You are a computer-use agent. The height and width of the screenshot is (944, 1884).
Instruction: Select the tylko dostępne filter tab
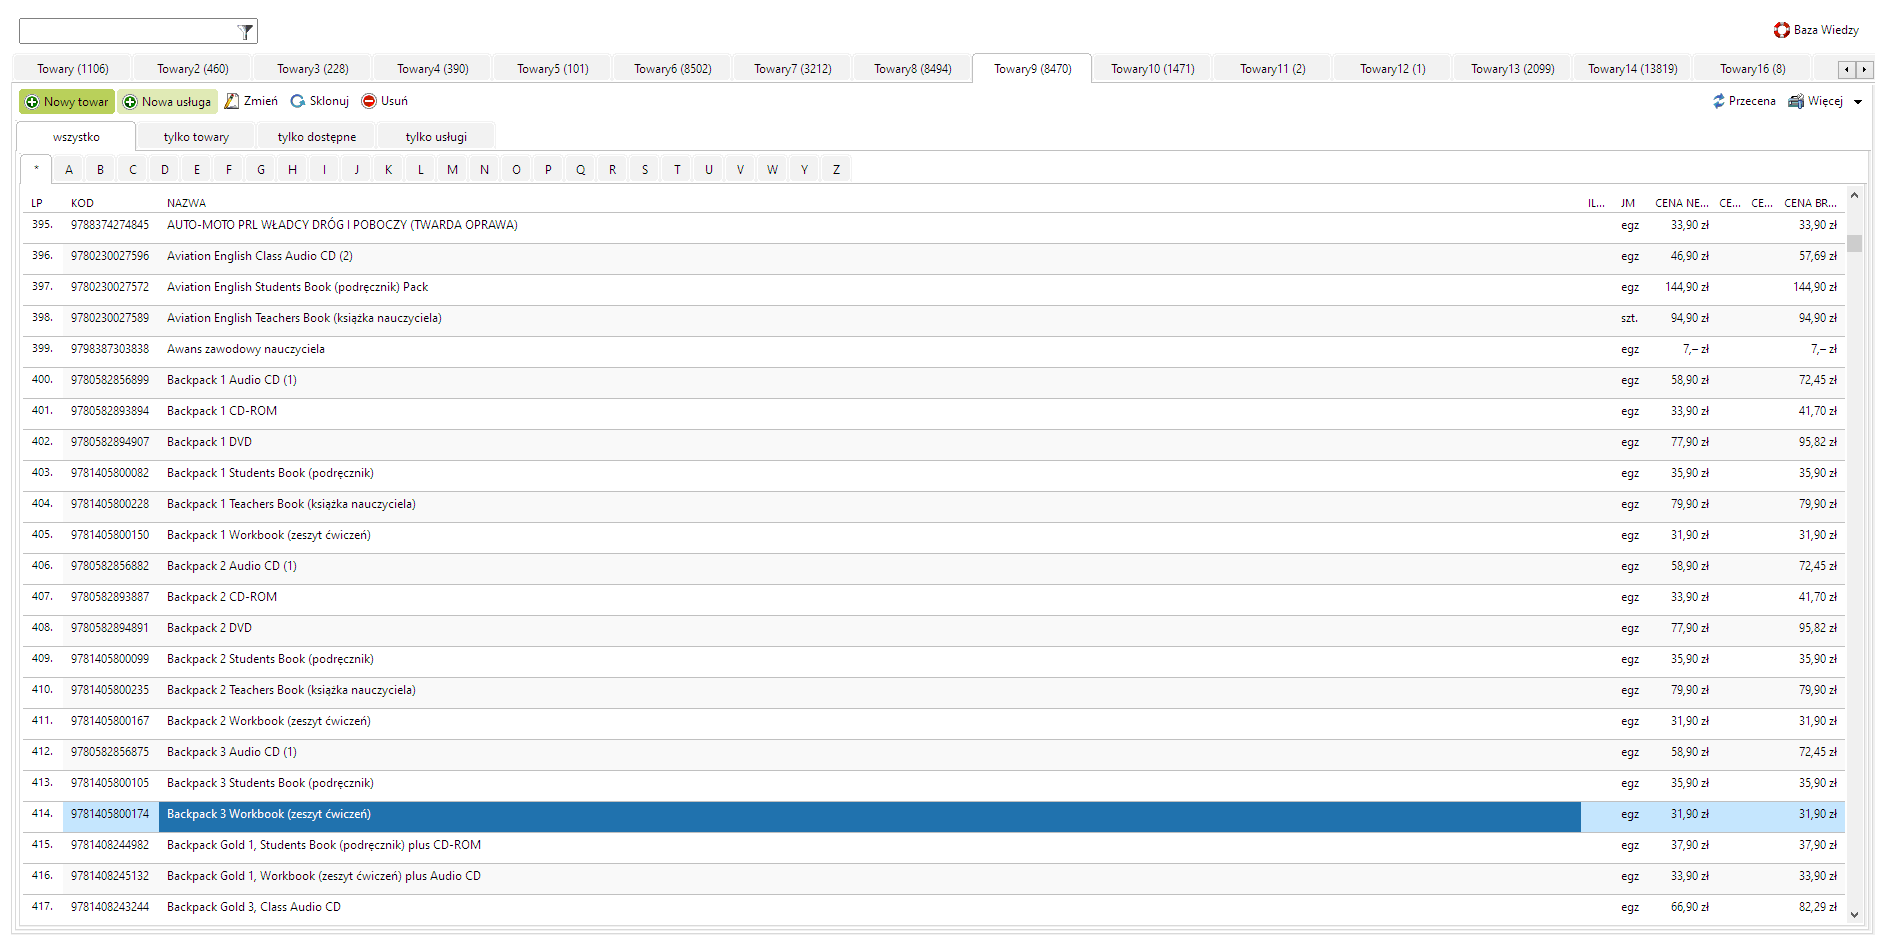(316, 137)
